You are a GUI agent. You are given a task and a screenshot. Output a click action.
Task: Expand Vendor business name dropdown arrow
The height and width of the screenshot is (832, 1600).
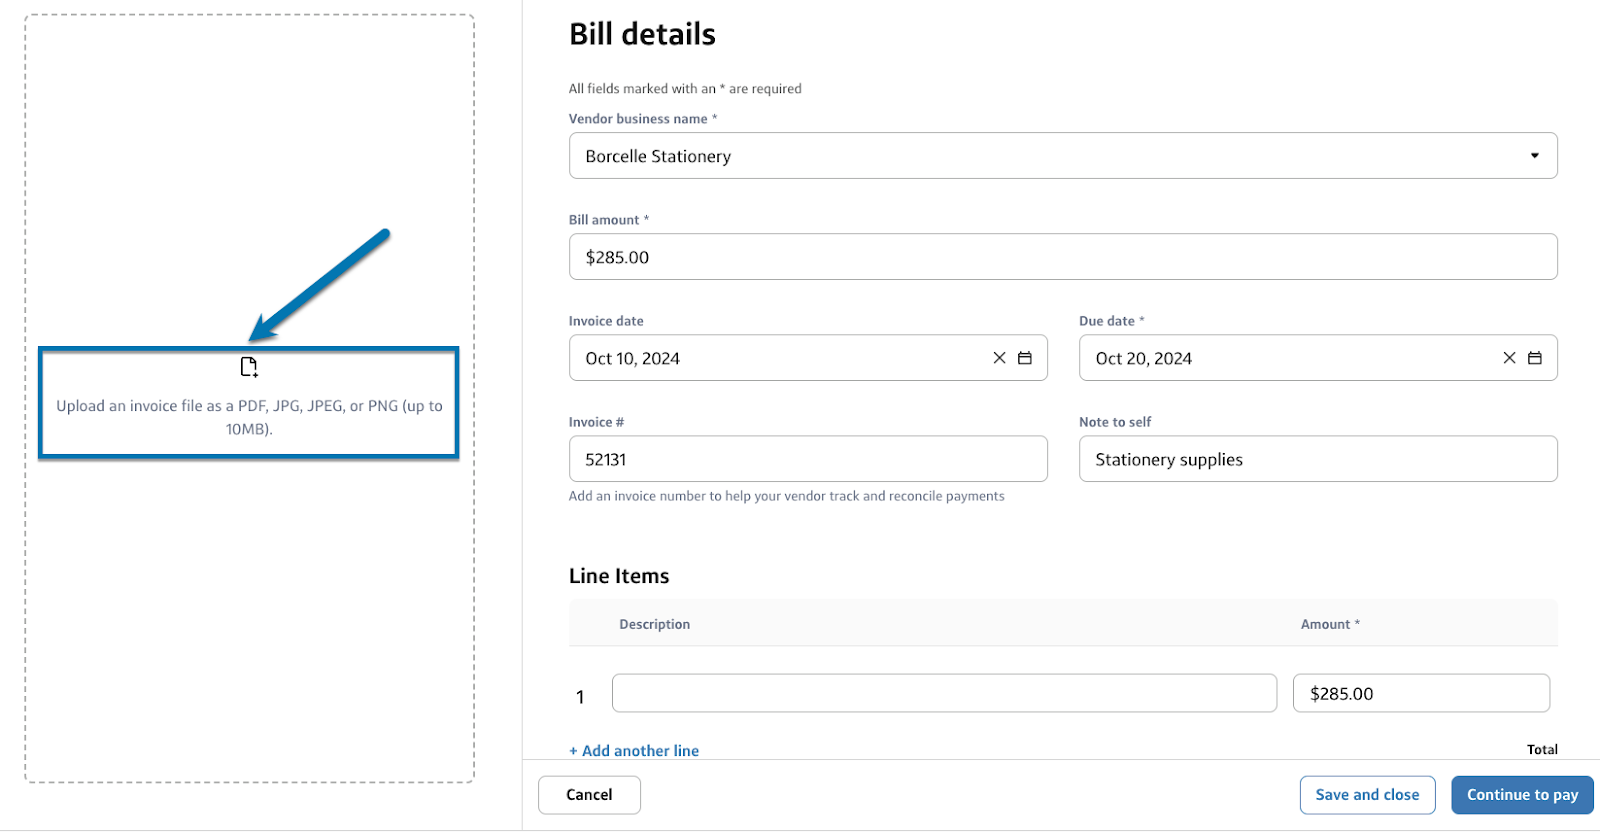coord(1534,156)
